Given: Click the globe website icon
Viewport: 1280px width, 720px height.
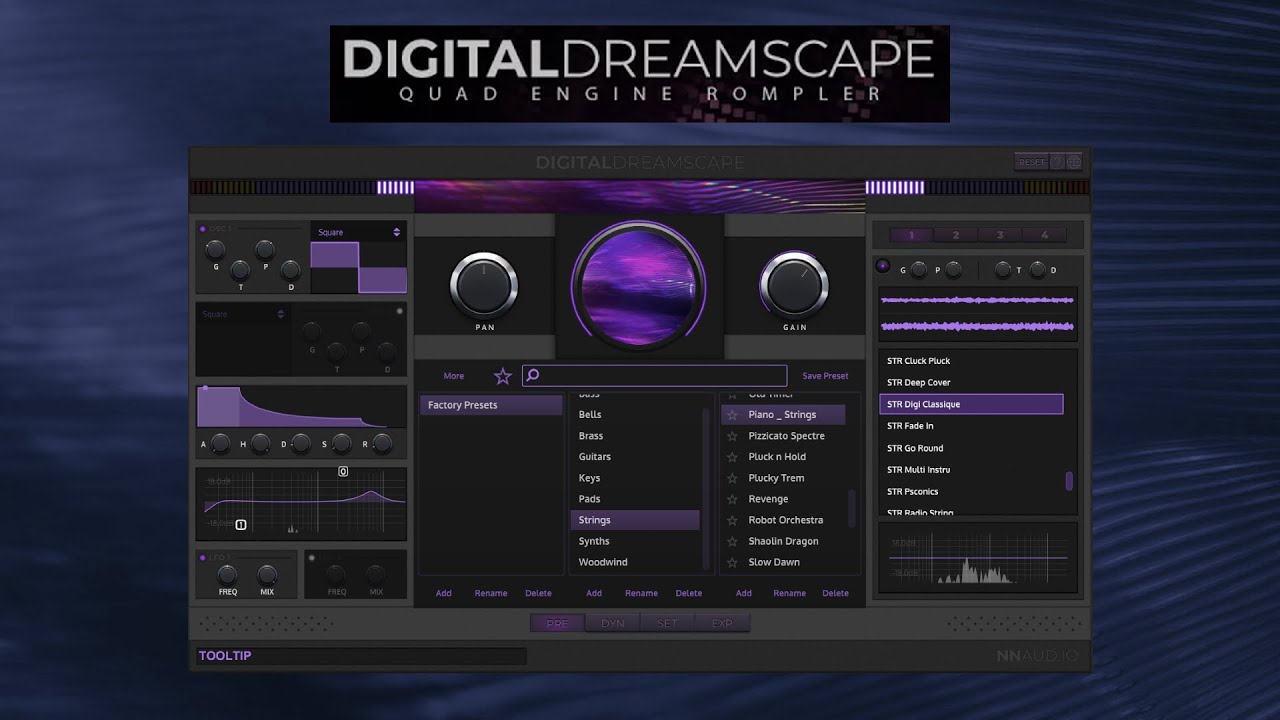Looking at the screenshot, I should click(1074, 162).
